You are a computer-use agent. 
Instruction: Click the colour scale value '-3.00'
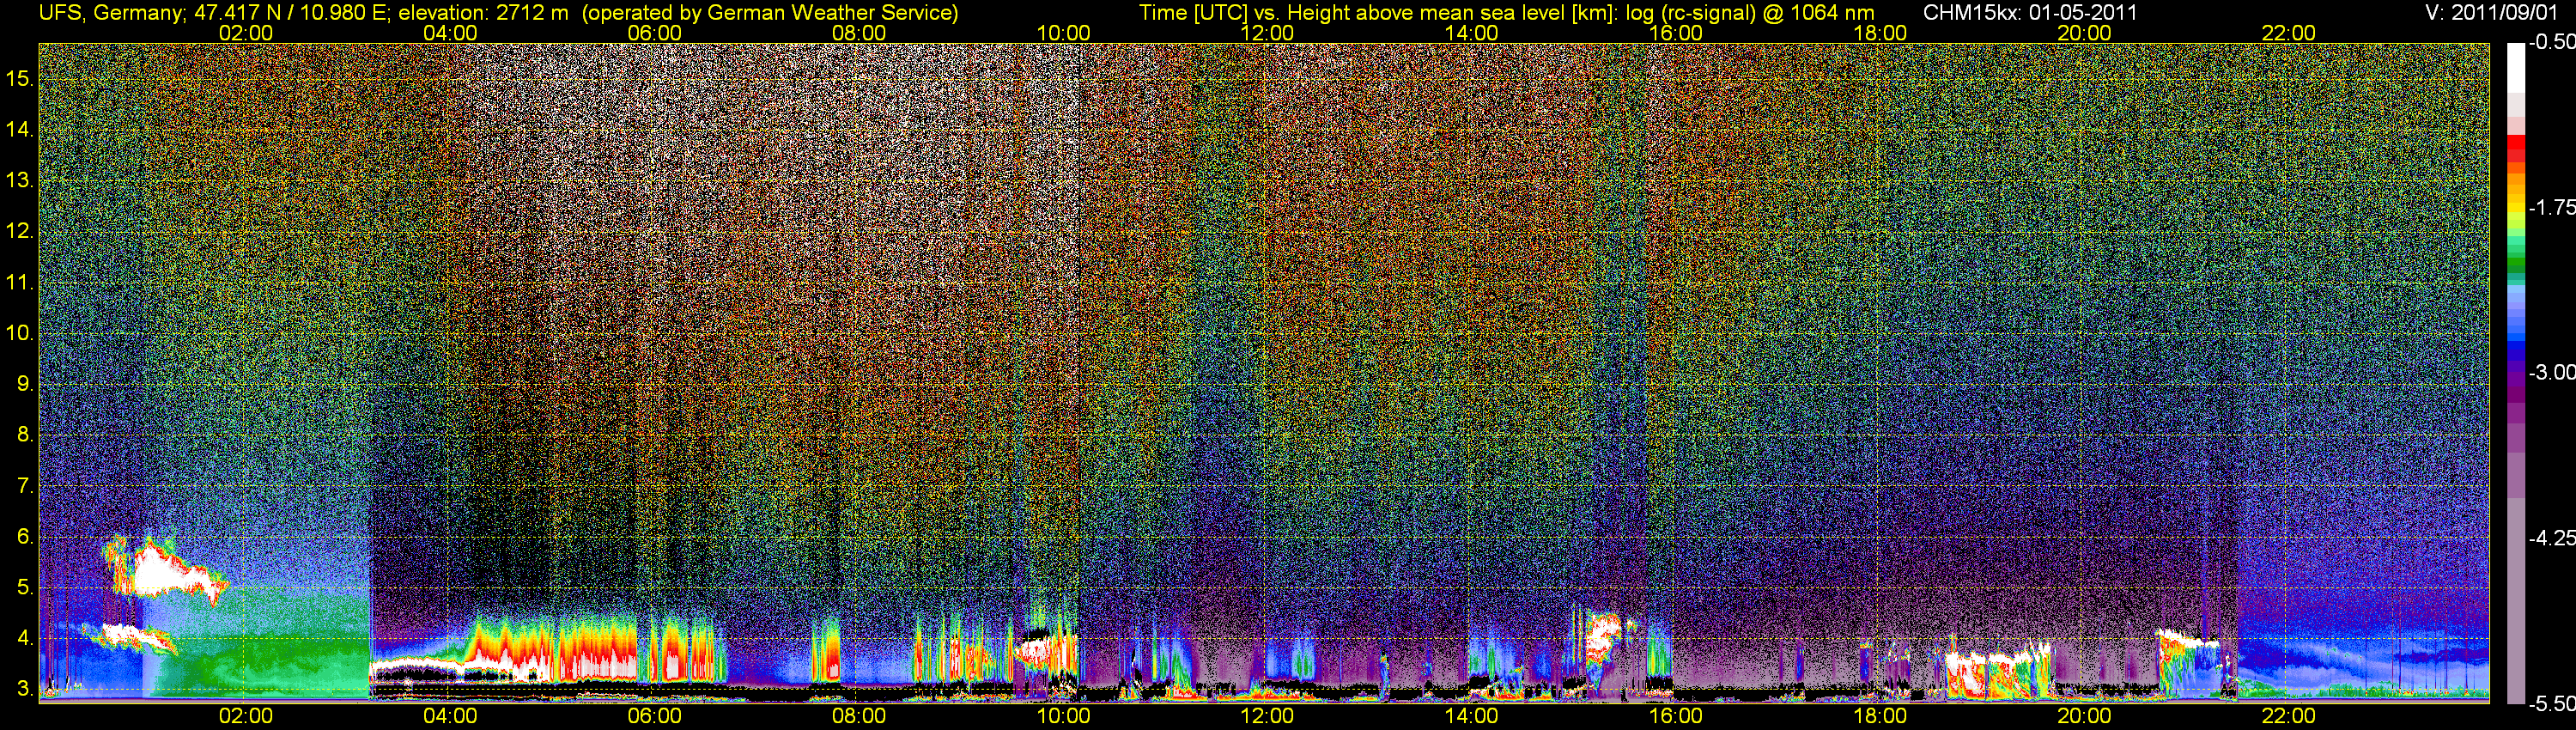(2551, 372)
